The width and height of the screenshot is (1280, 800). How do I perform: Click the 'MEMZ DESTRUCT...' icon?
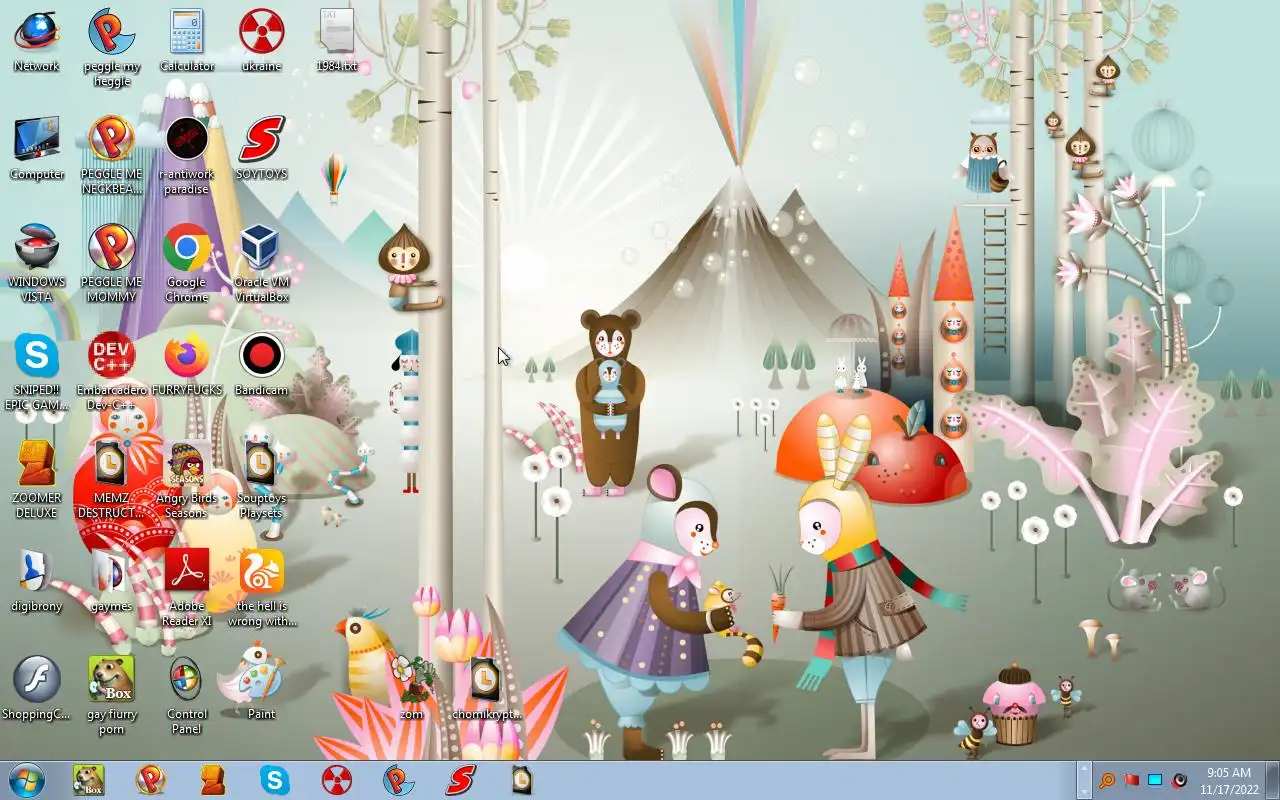point(112,479)
